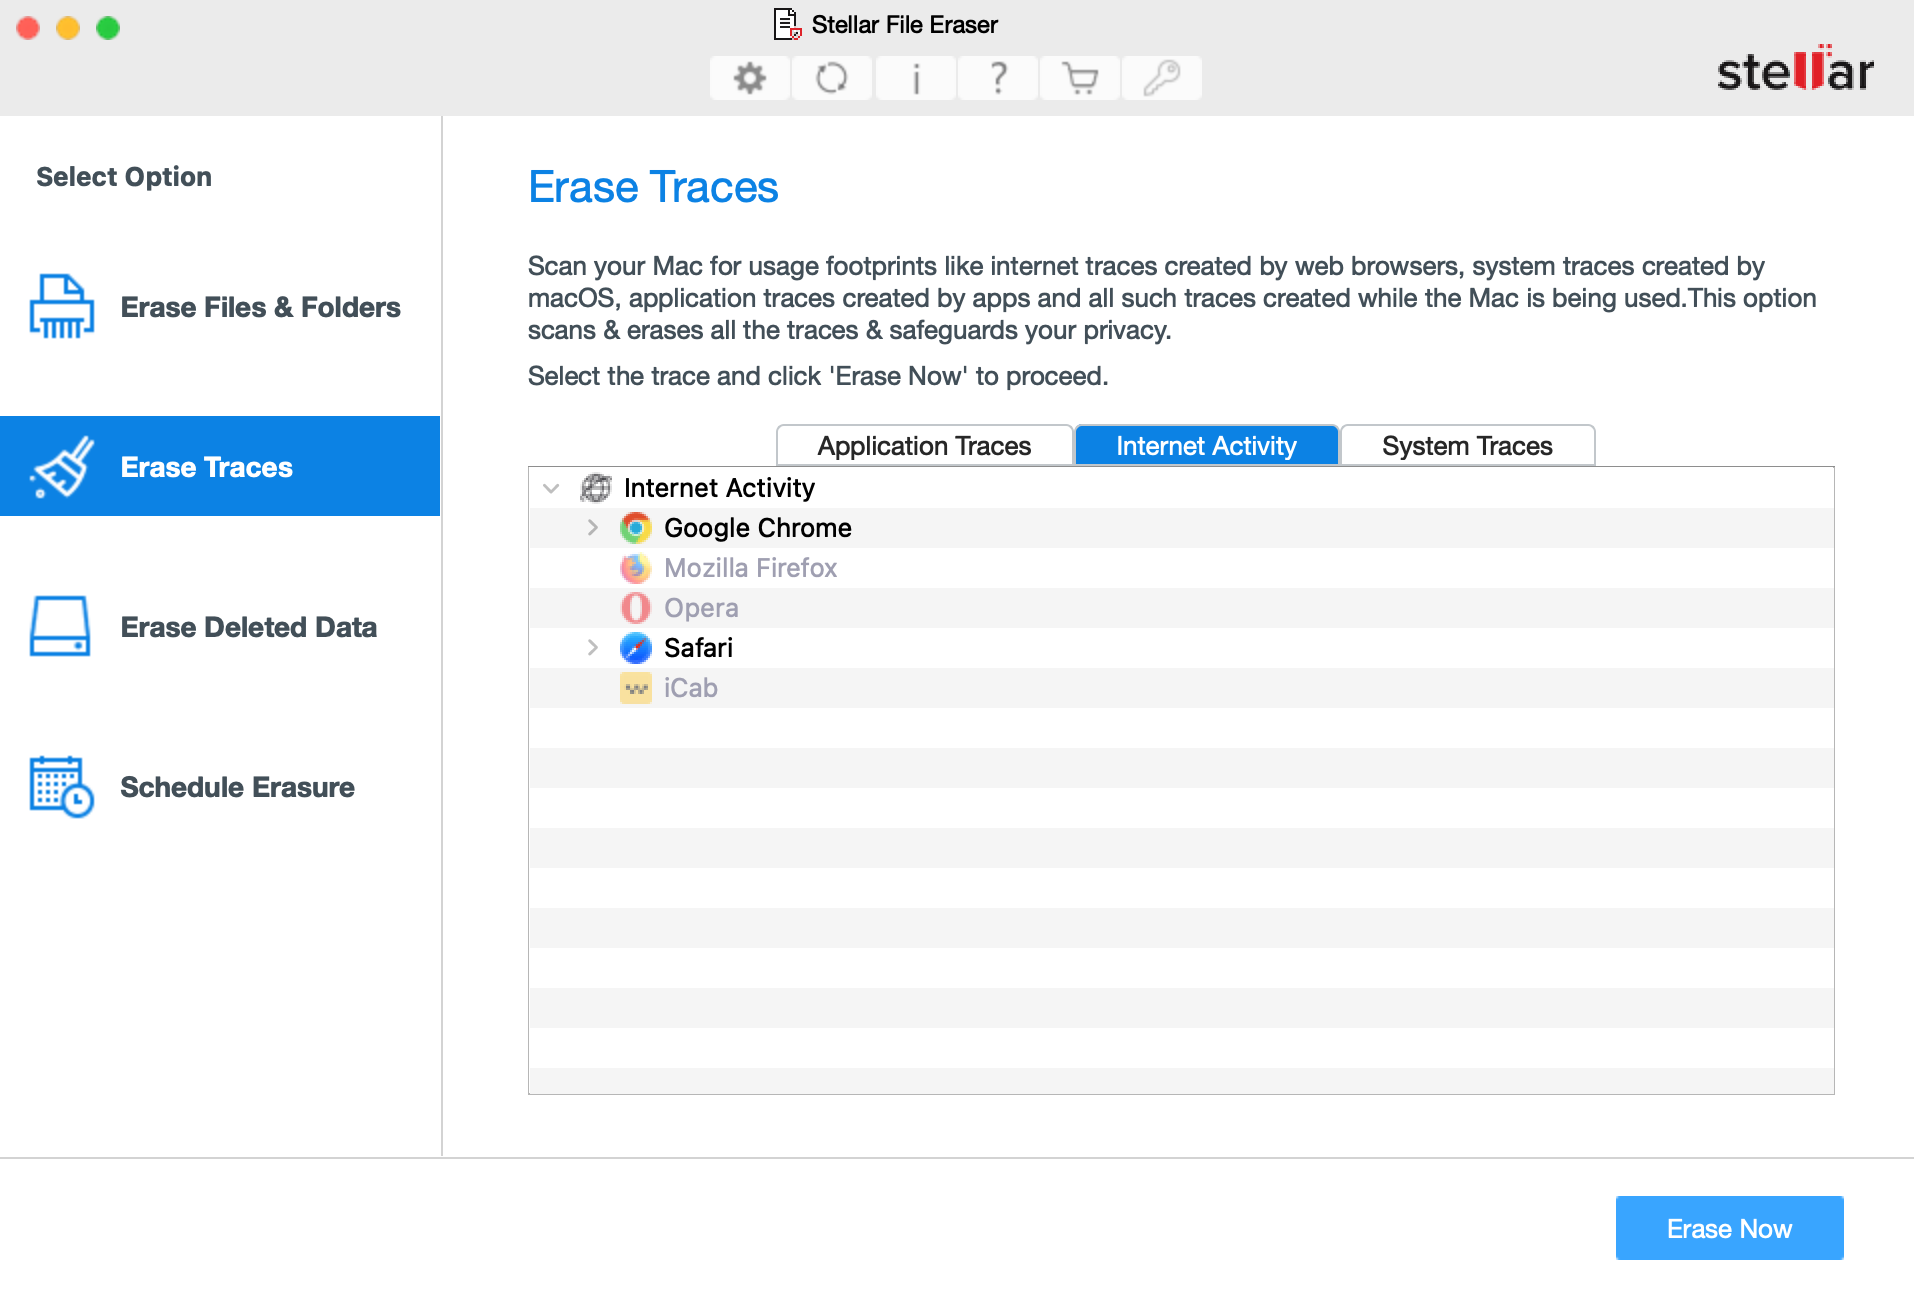Select Erase Traces sidebar option
This screenshot has width=1914, height=1292.
click(220, 467)
